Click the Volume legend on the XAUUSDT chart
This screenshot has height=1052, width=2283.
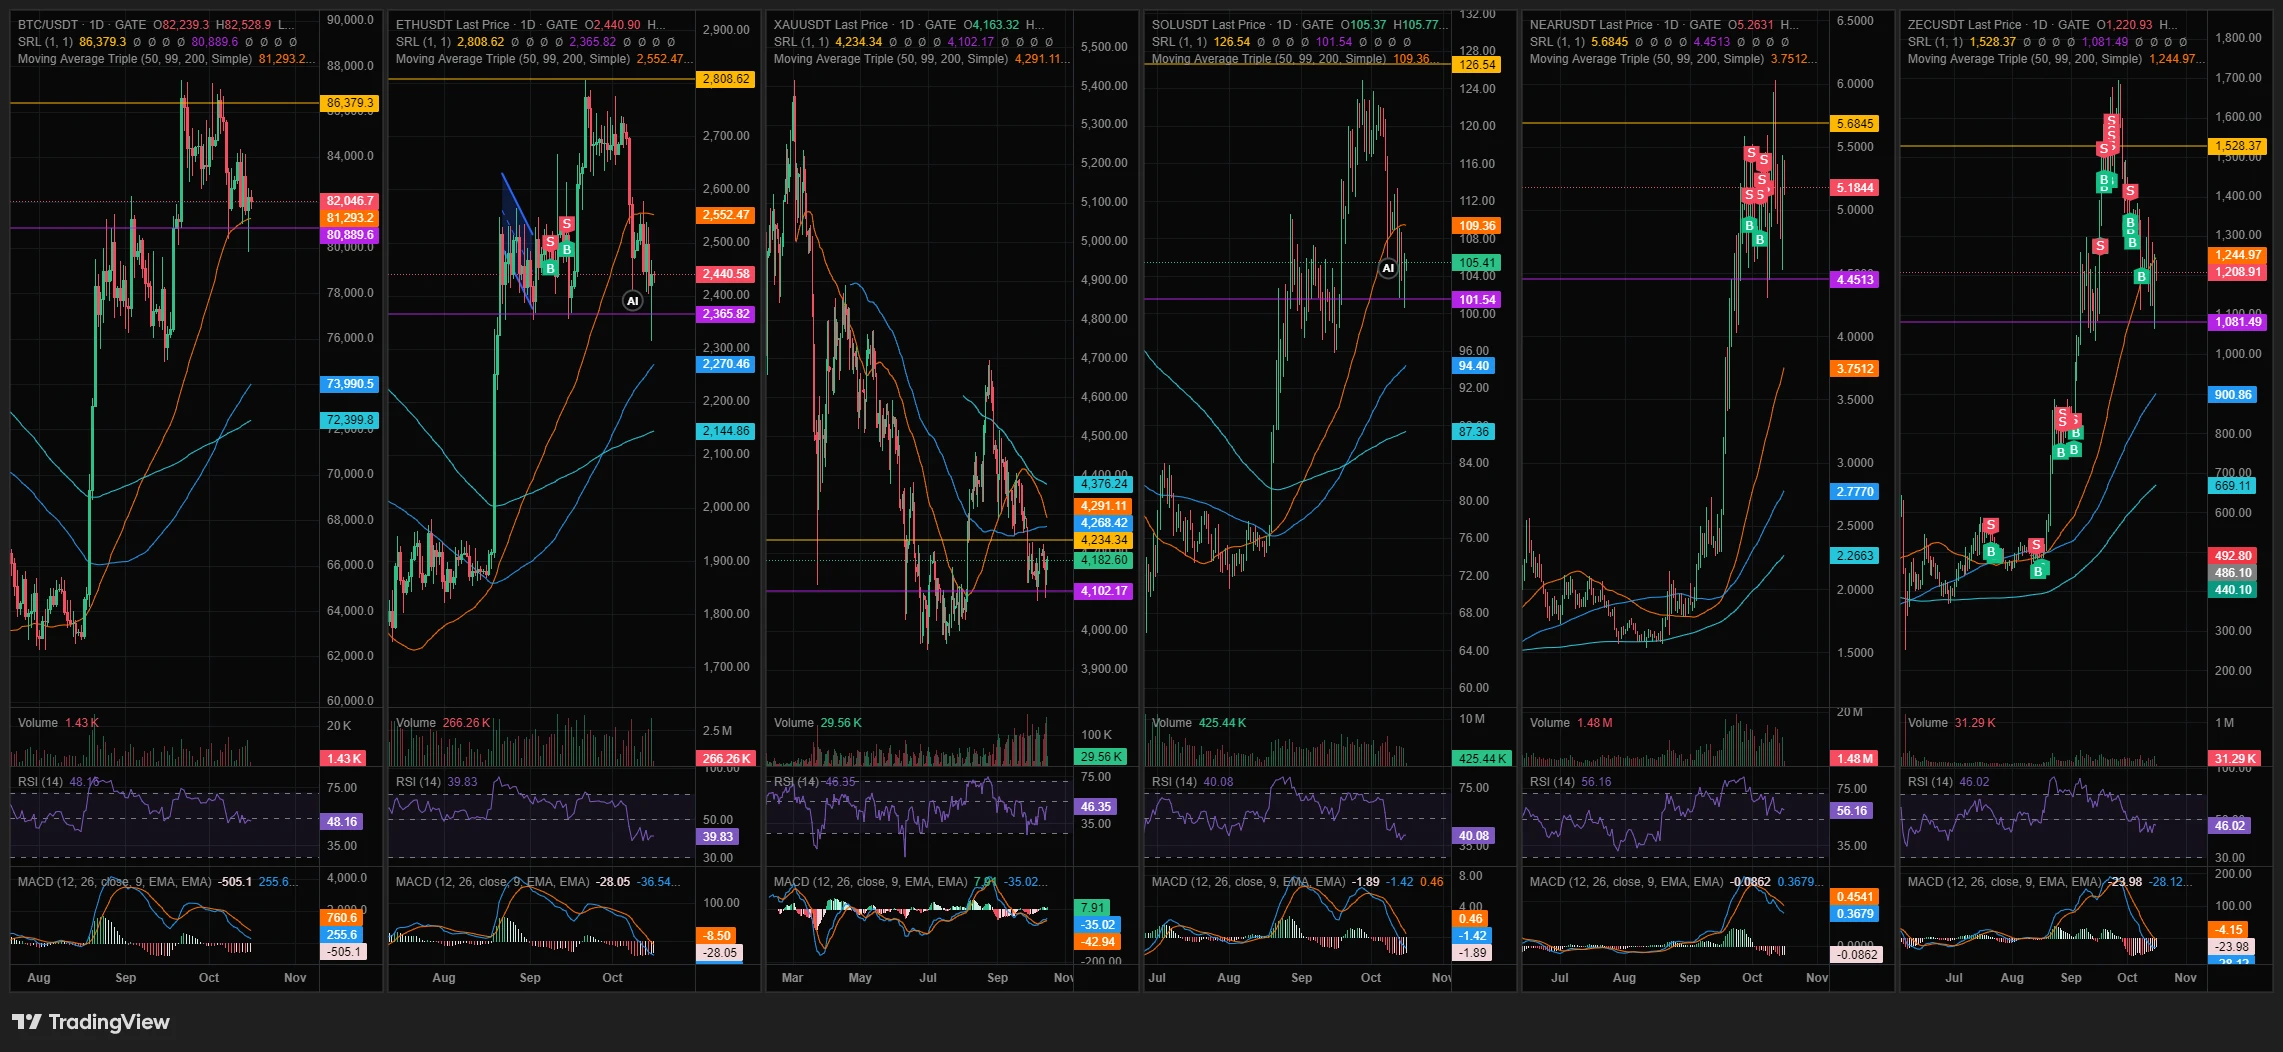(794, 723)
